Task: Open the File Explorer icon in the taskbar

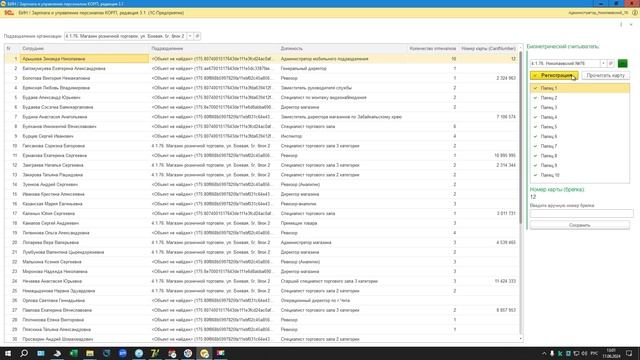Action: (x=90, y=353)
